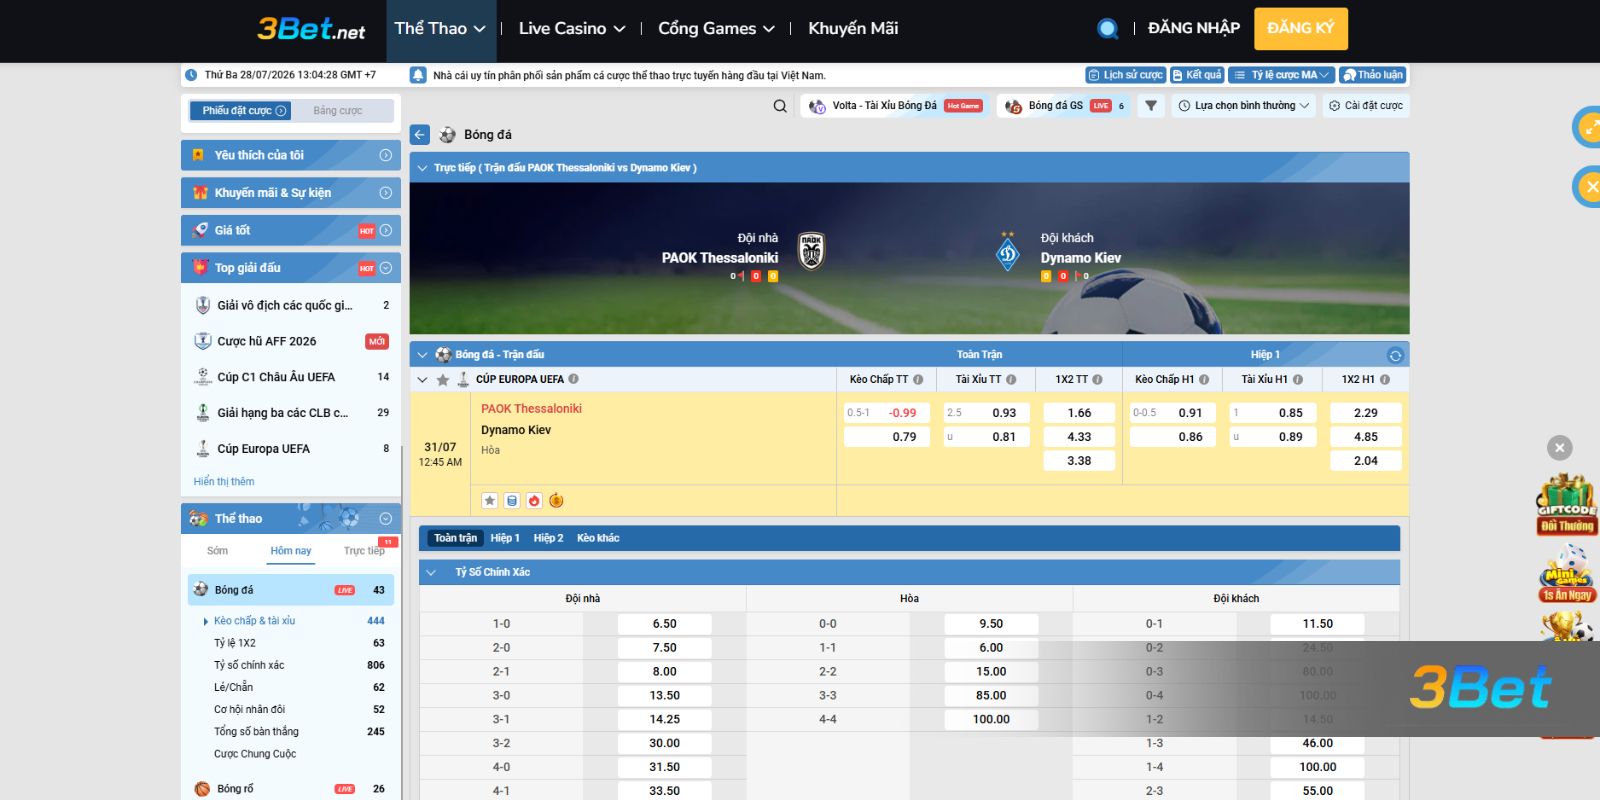Collapse the Trực tiếp live match panel
The width and height of the screenshot is (1600, 800).
pos(422,168)
